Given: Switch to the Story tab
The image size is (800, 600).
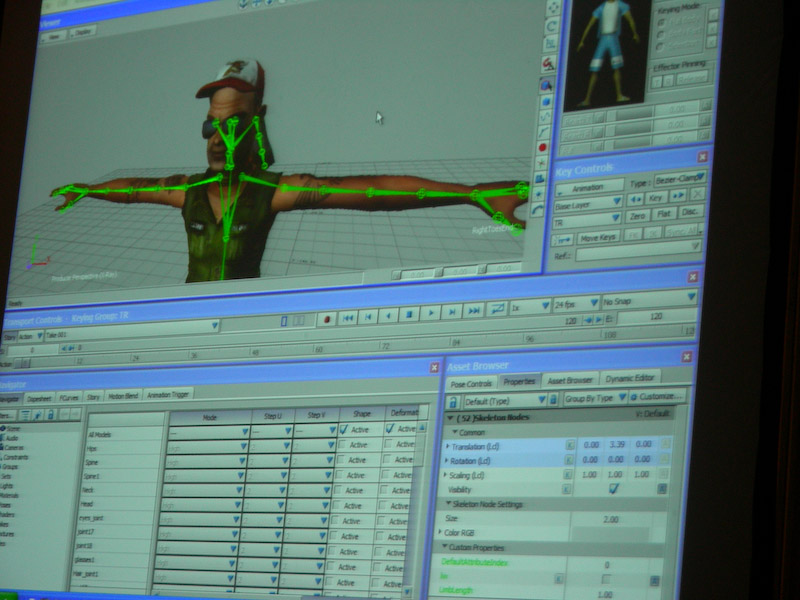Looking at the screenshot, I should [x=93, y=396].
